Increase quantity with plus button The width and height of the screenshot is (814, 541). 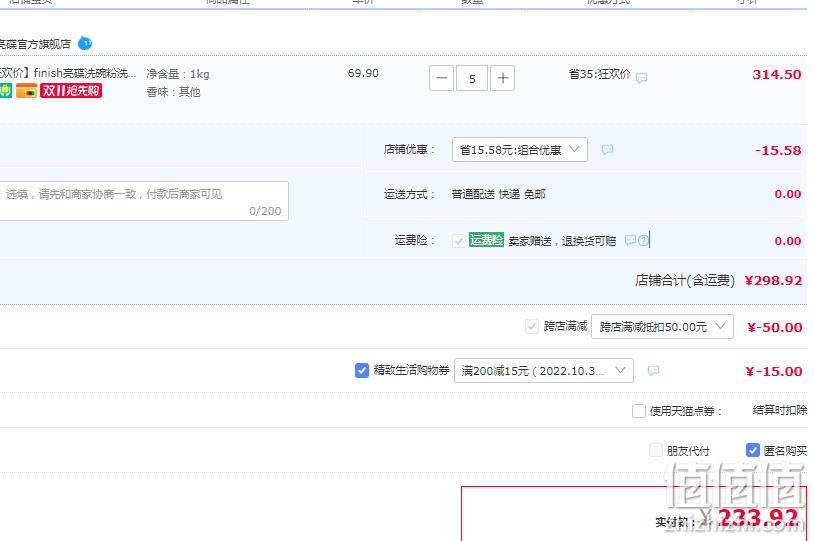pos(502,78)
